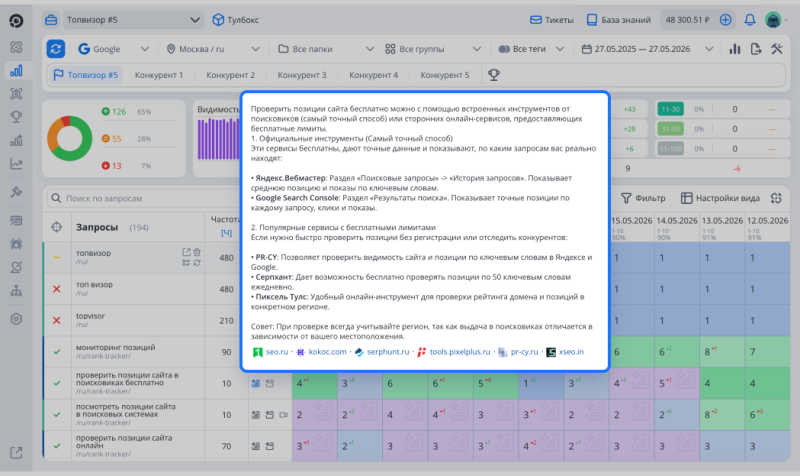The height and width of the screenshot is (476, 800).
Task: Open the chart view icon in the toolbar
Action: (735, 49)
